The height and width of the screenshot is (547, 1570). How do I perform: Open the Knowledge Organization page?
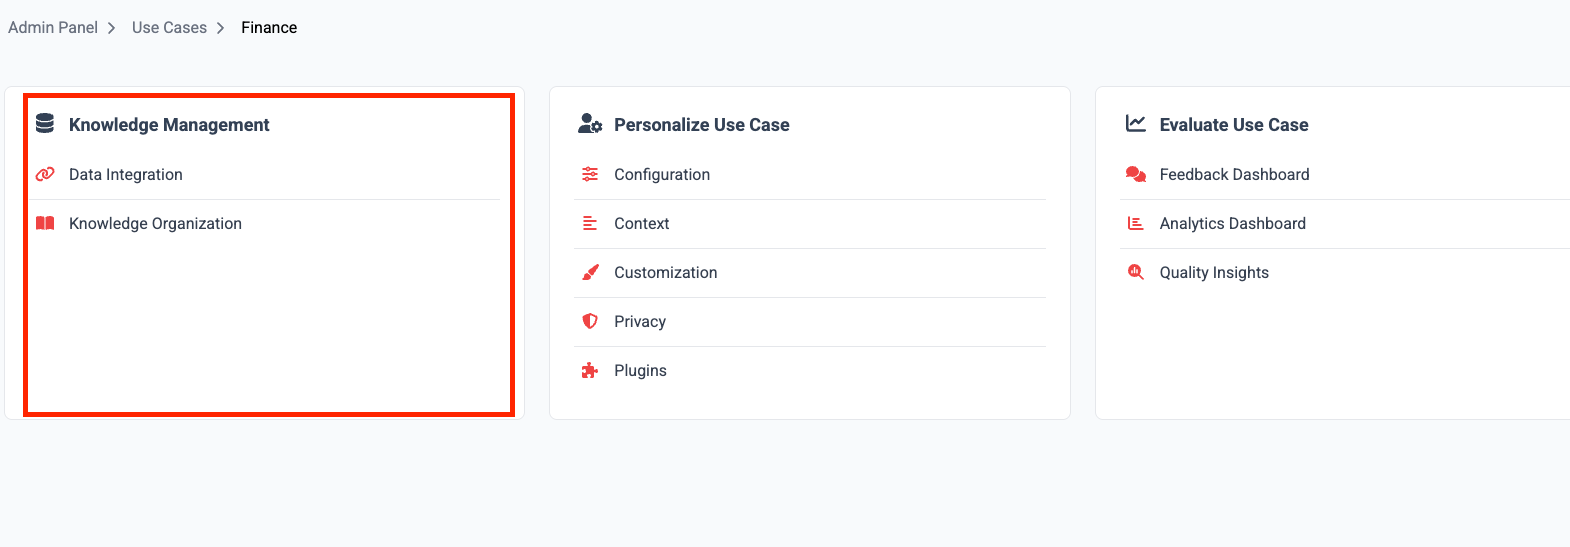pyautogui.click(x=155, y=223)
